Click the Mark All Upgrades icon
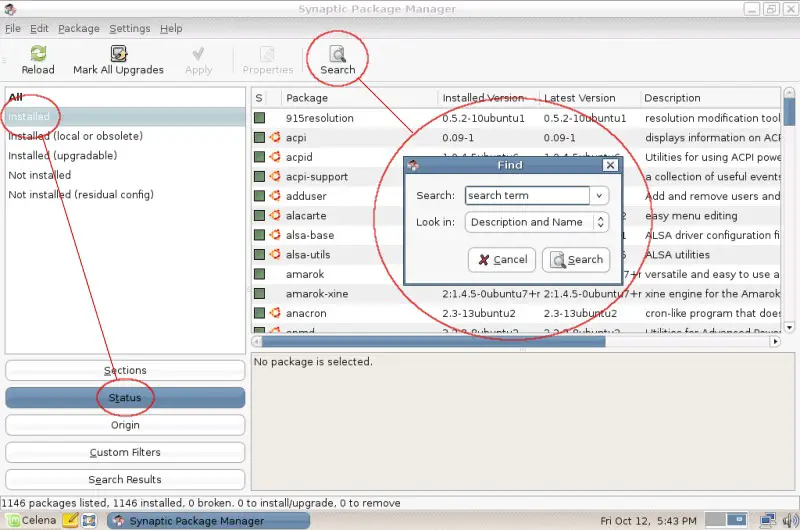Viewport: 800px width, 530px height. (118, 53)
